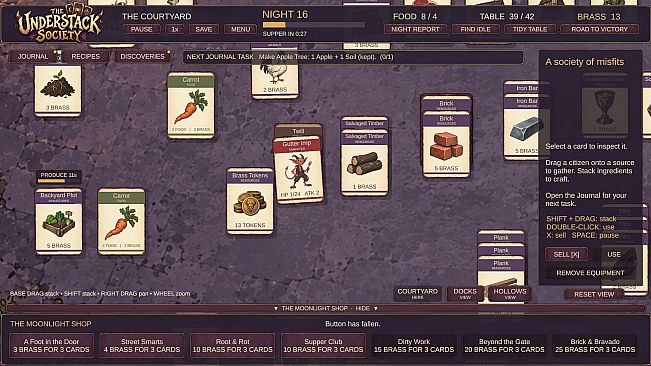This screenshot has height=366, width=651.
Task: Select the back Brick card header
Action: (x=446, y=104)
